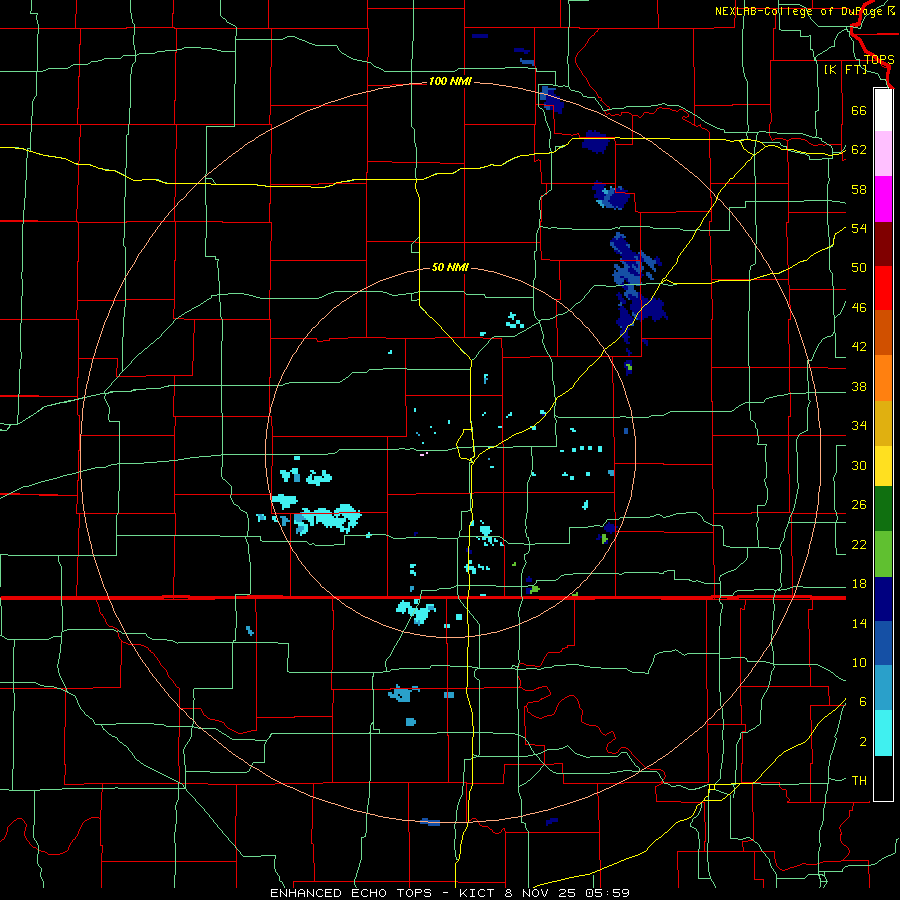The image size is (900, 900).
Task: Click the dark red legend swatch
Action: pos(883,244)
